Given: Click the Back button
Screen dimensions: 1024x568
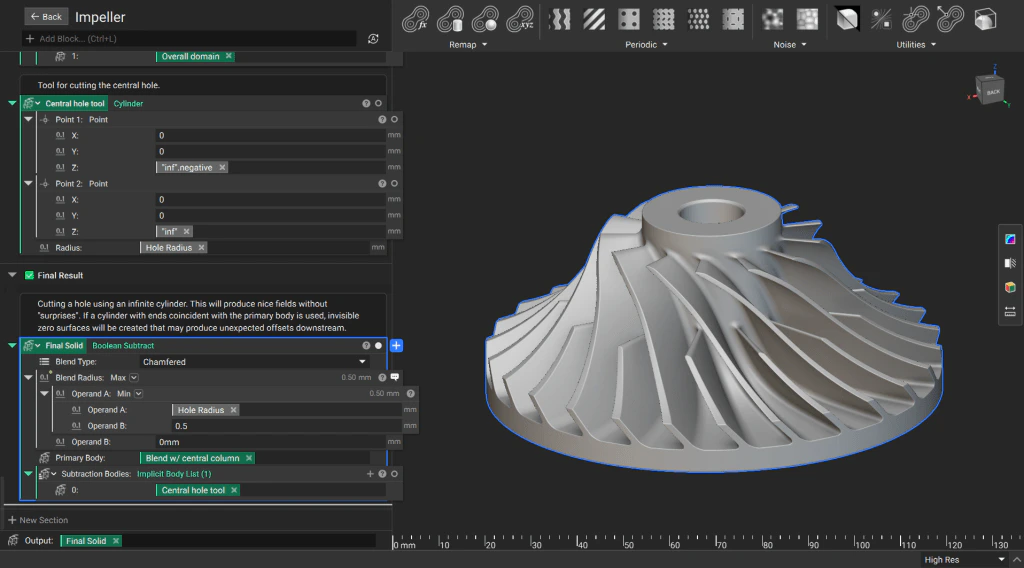Looking at the screenshot, I should click(46, 16).
